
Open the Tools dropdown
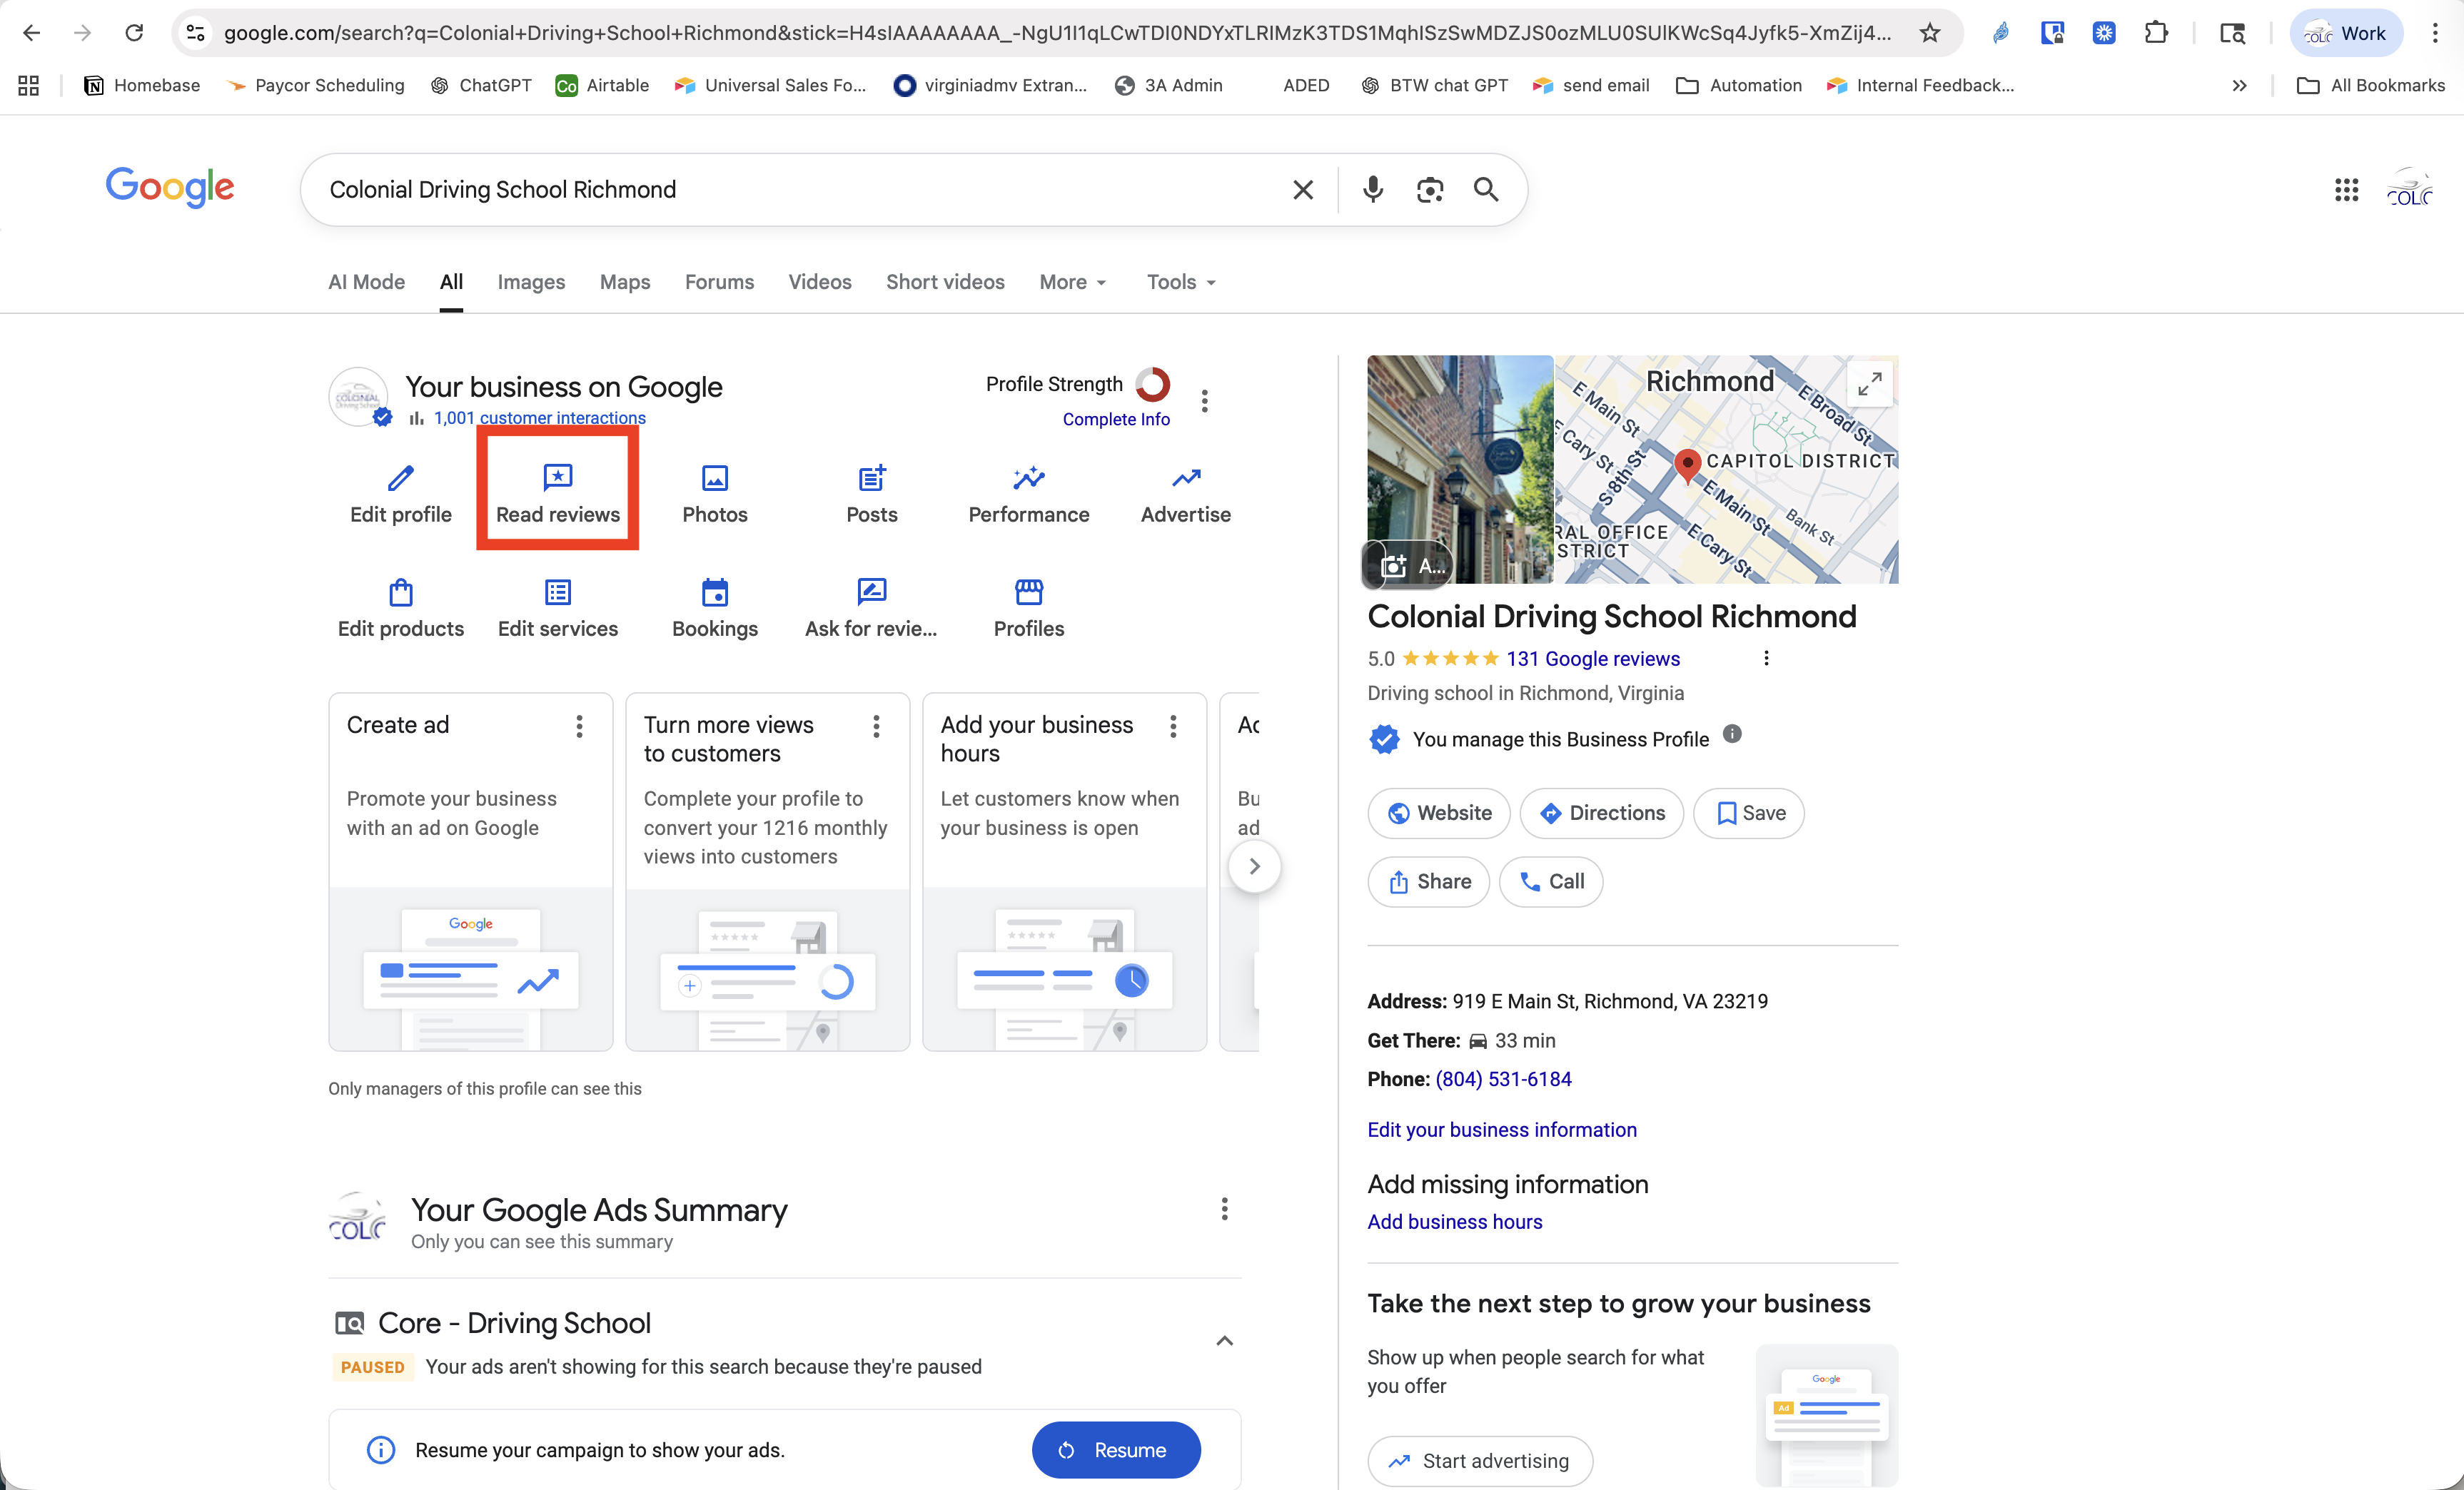(1181, 282)
